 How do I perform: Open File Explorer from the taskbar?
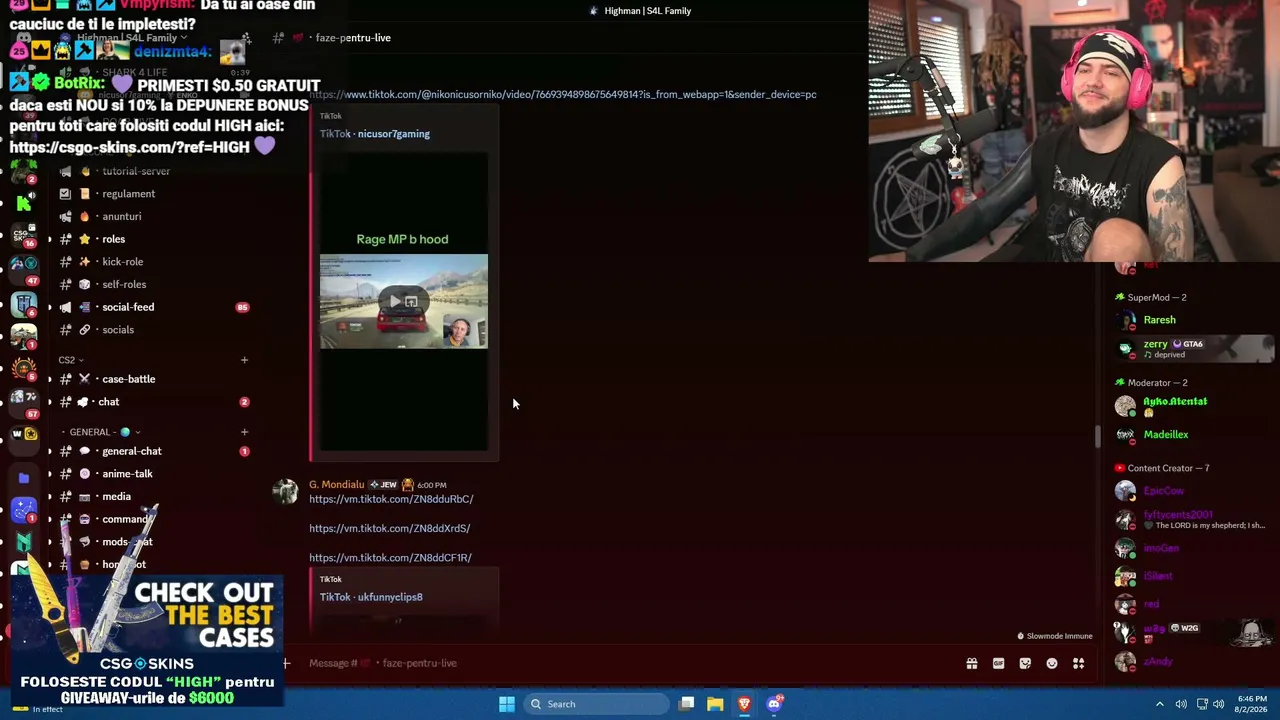715,704
